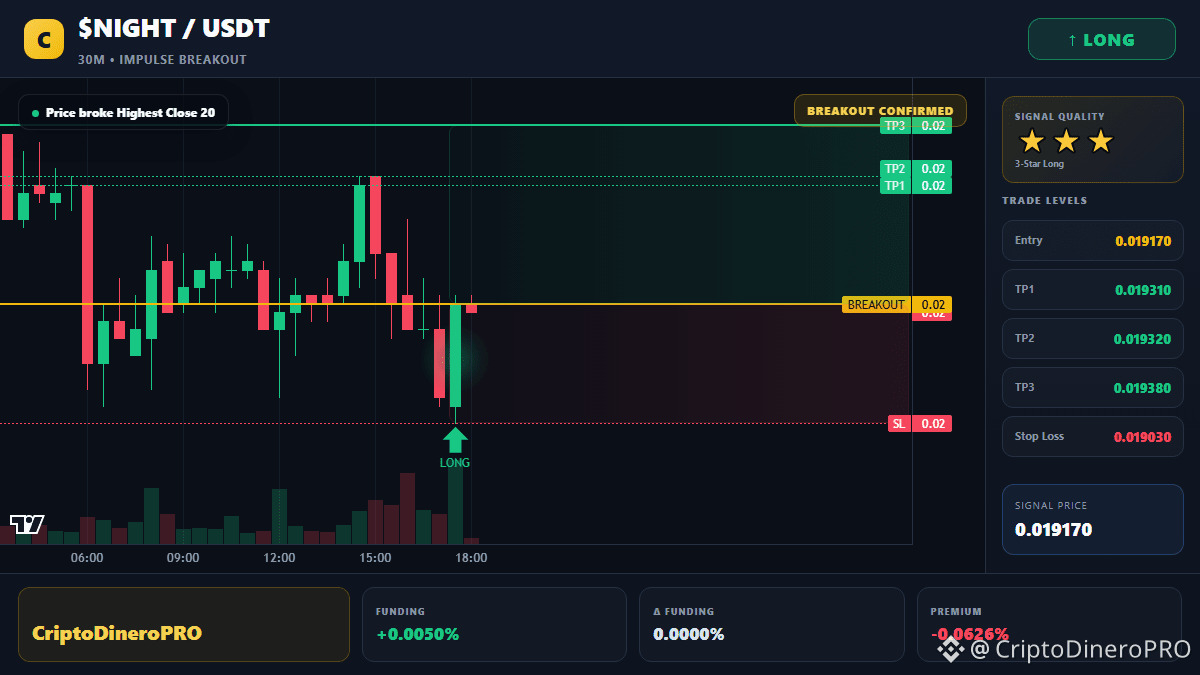
Task: Click the Signal Price 0.019170 card
Action: [1093, 519]
